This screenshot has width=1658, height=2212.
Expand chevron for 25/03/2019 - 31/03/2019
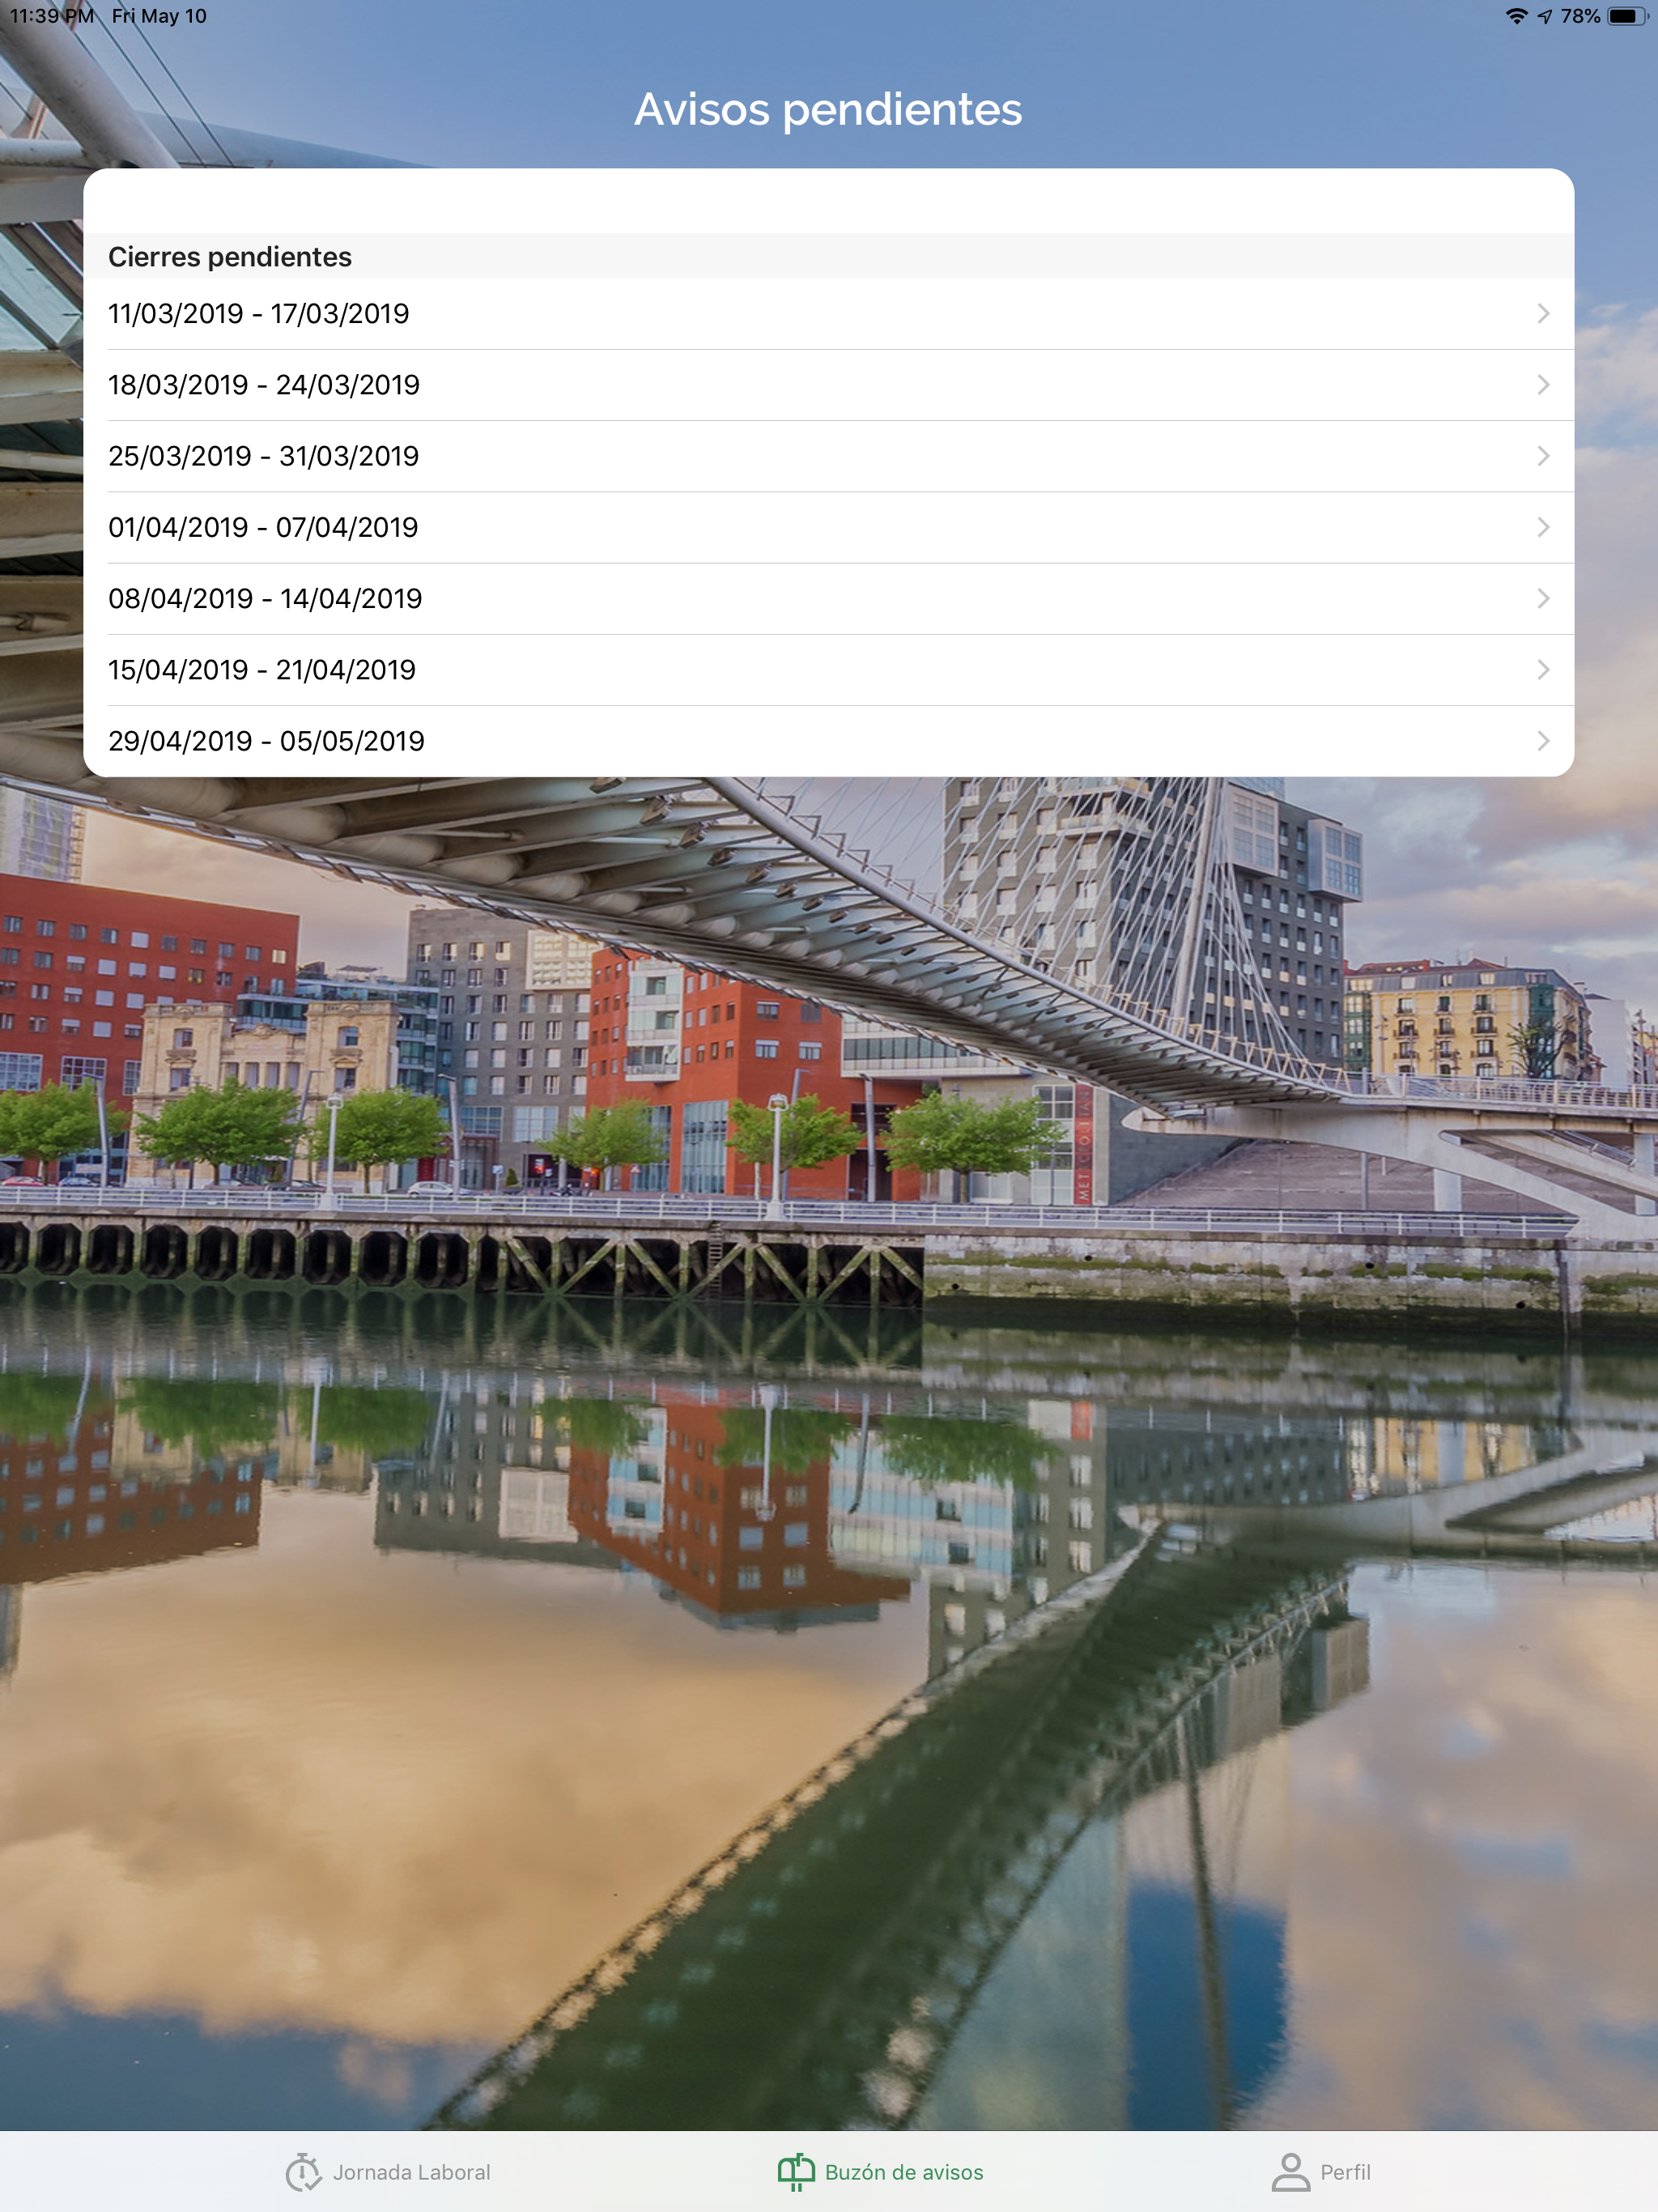coord(1543,456)
